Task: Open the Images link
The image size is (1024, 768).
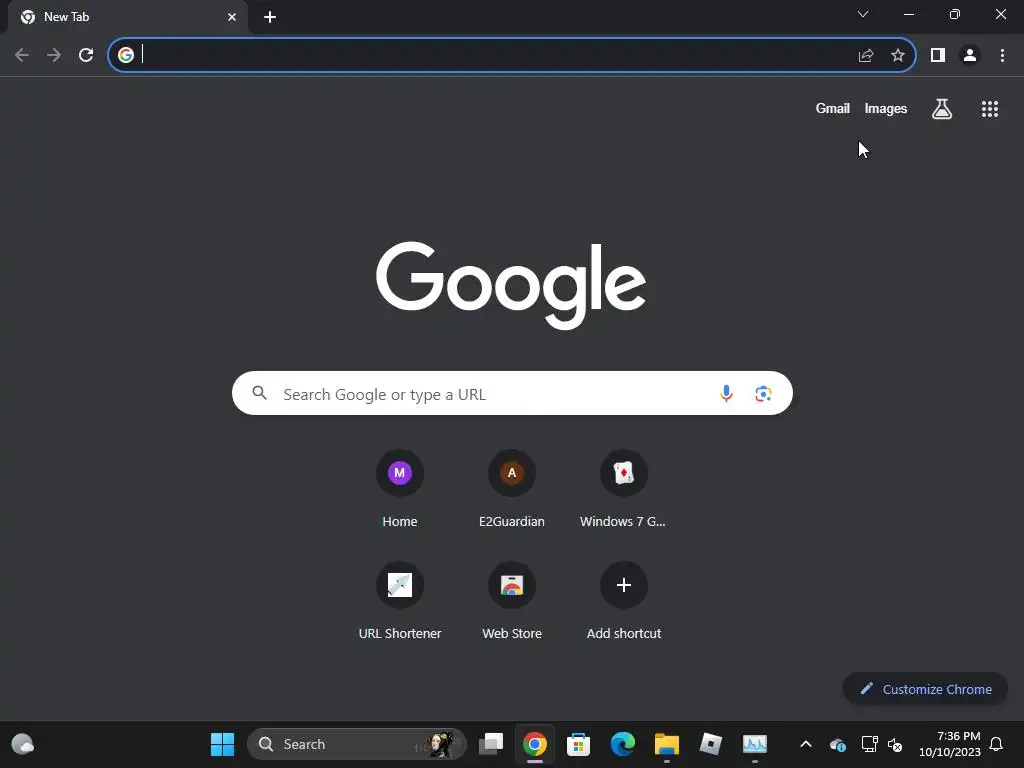Action: 886,108
